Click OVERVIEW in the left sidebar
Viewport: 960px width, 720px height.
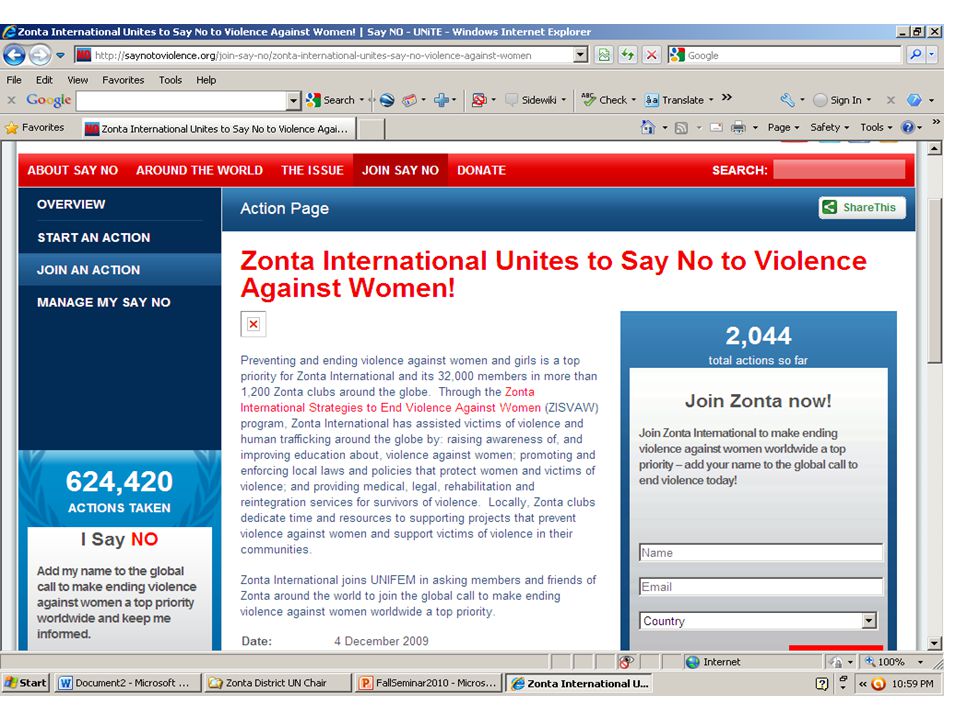point(71,204)
